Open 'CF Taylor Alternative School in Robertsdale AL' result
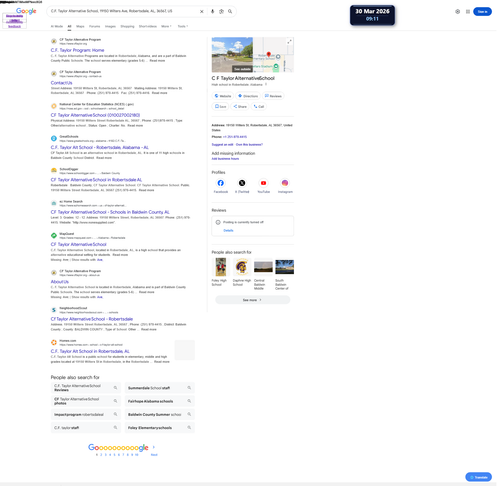This screenshot has width=500, height=486. pos(96,180)
